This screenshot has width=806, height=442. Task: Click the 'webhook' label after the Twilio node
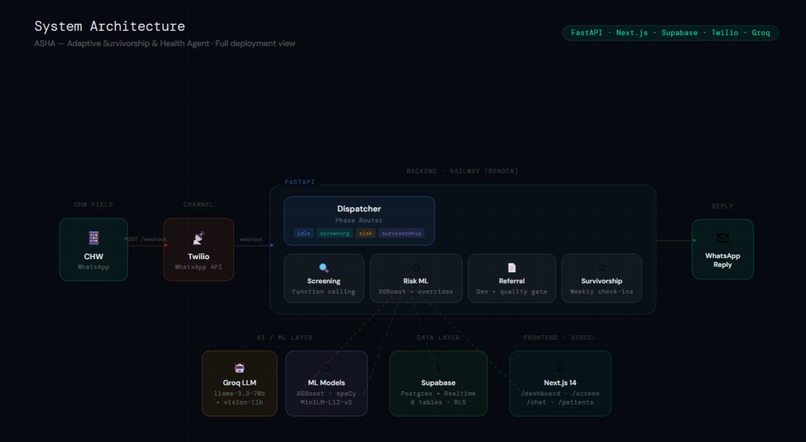(251, 240)
